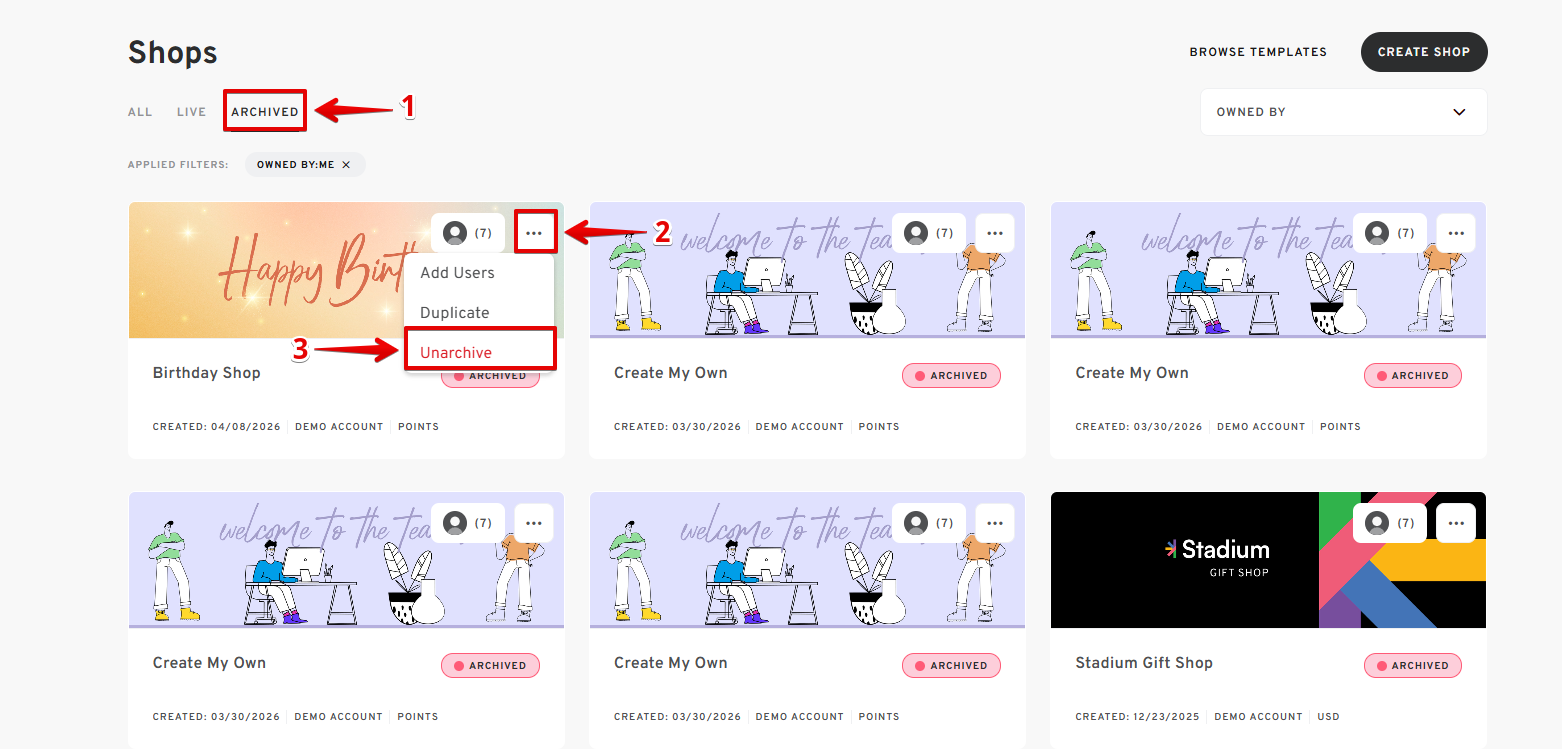This screenshot has width=1562, height=749.
Task: Select Add Users in the context menu
Action: [457, 273]
